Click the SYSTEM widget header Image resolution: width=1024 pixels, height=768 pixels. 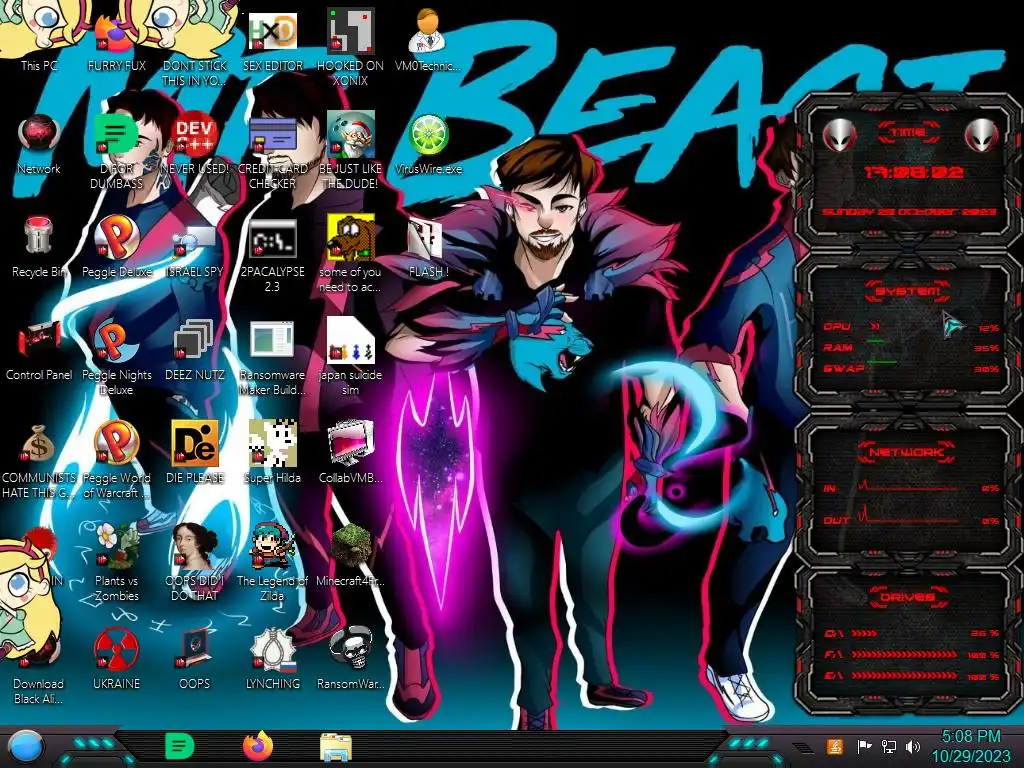(907, 291)
